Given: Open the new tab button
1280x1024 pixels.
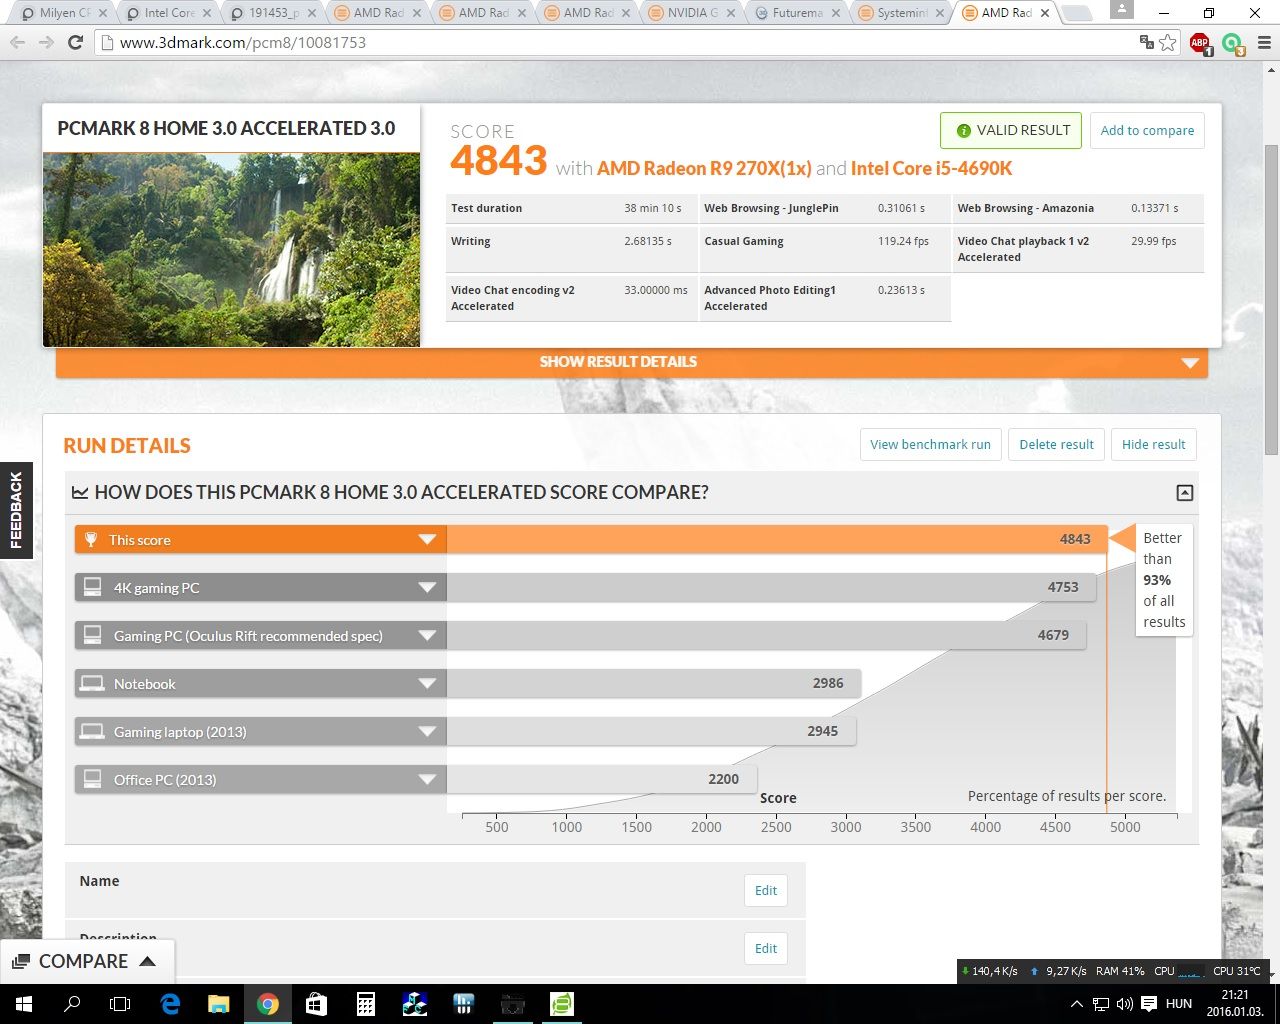Looking at the screenshot, I should pos(1076,13).
